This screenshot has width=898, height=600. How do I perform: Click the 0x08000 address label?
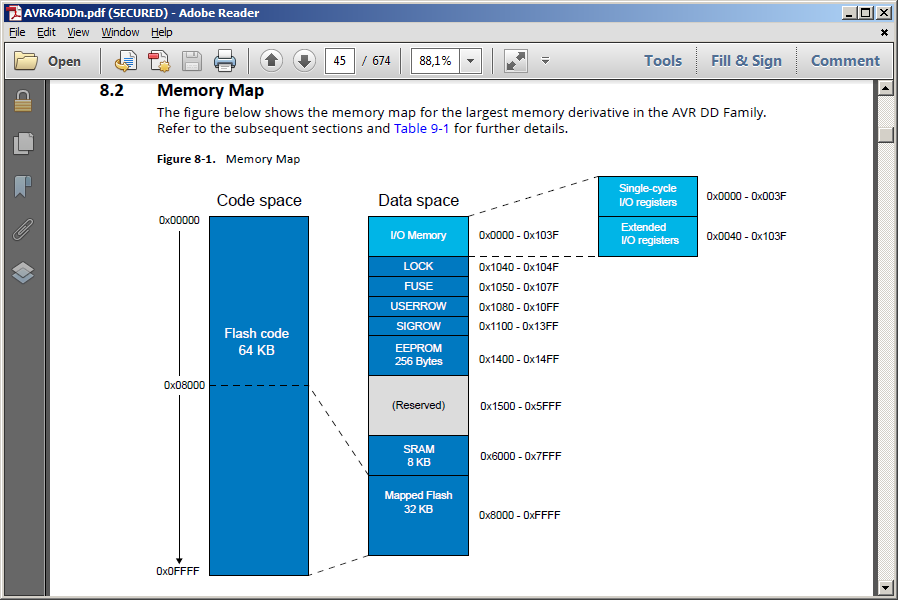point(184,385)
